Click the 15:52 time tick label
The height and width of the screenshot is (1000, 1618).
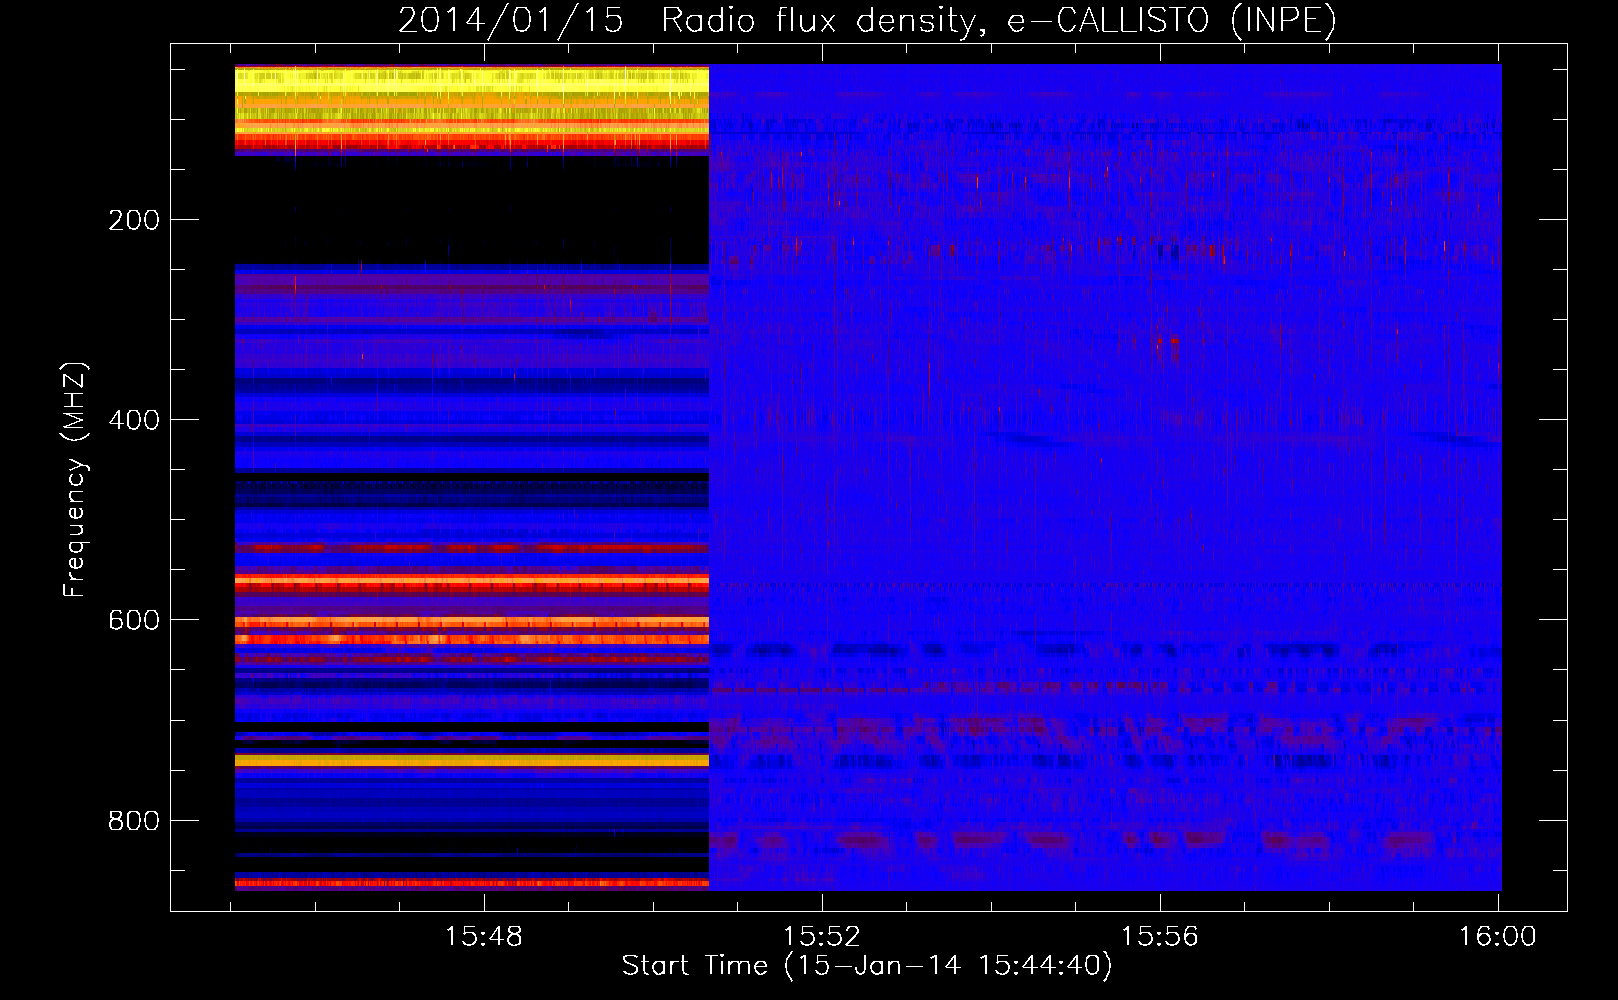822,937
